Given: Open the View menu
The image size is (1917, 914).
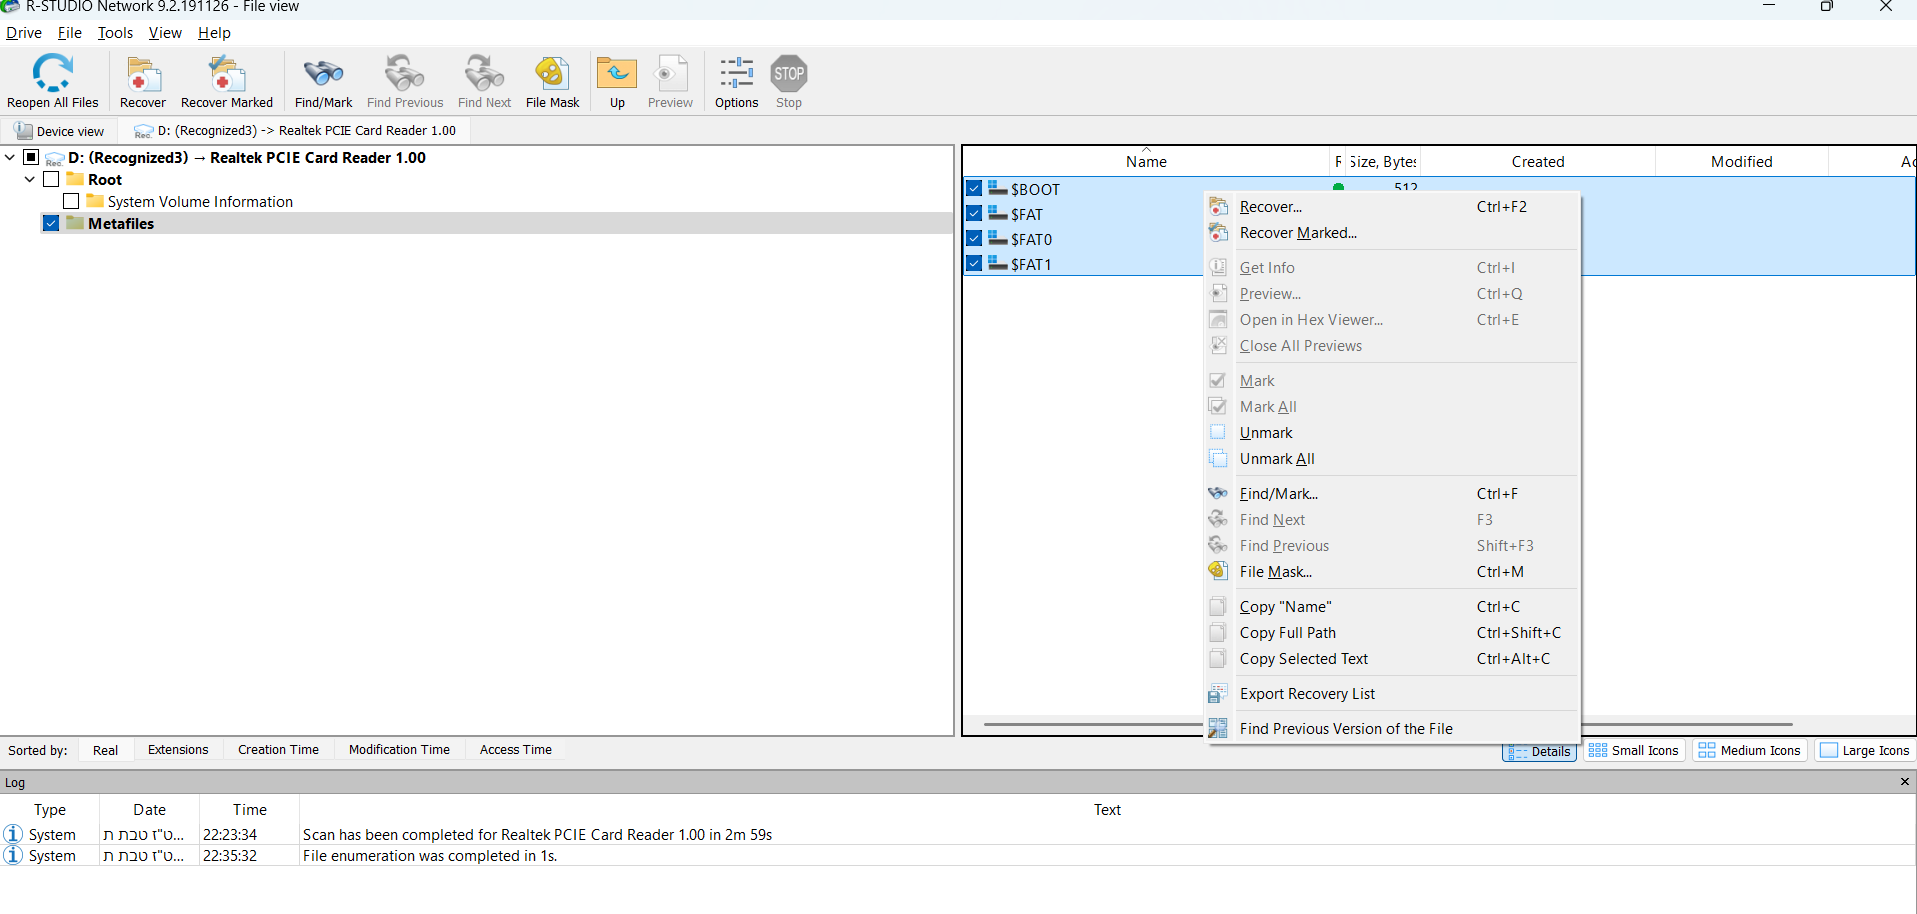Looking at the screenshot, I should 165,33.
